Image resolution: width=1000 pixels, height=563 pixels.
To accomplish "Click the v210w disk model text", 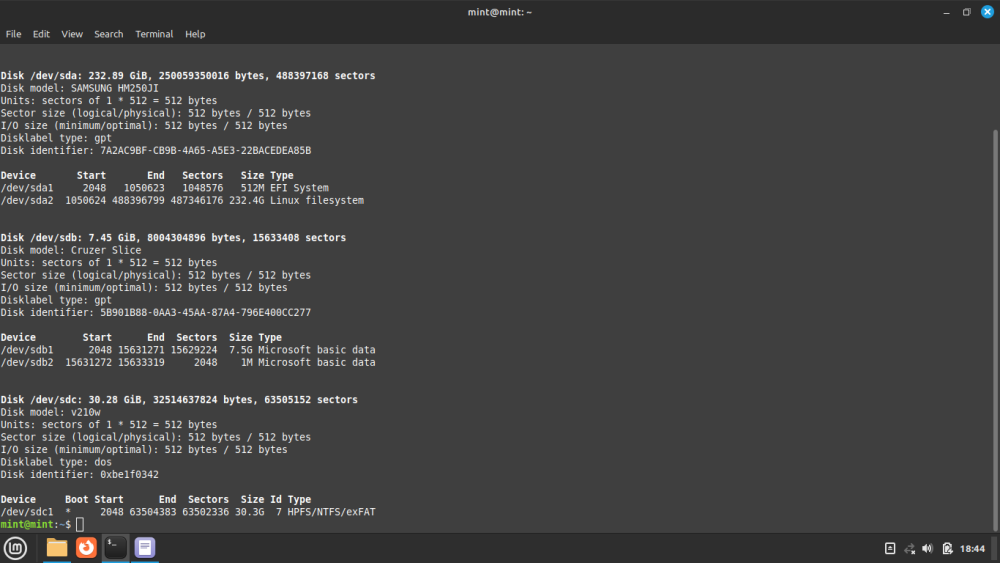I will tap(85, 412).
